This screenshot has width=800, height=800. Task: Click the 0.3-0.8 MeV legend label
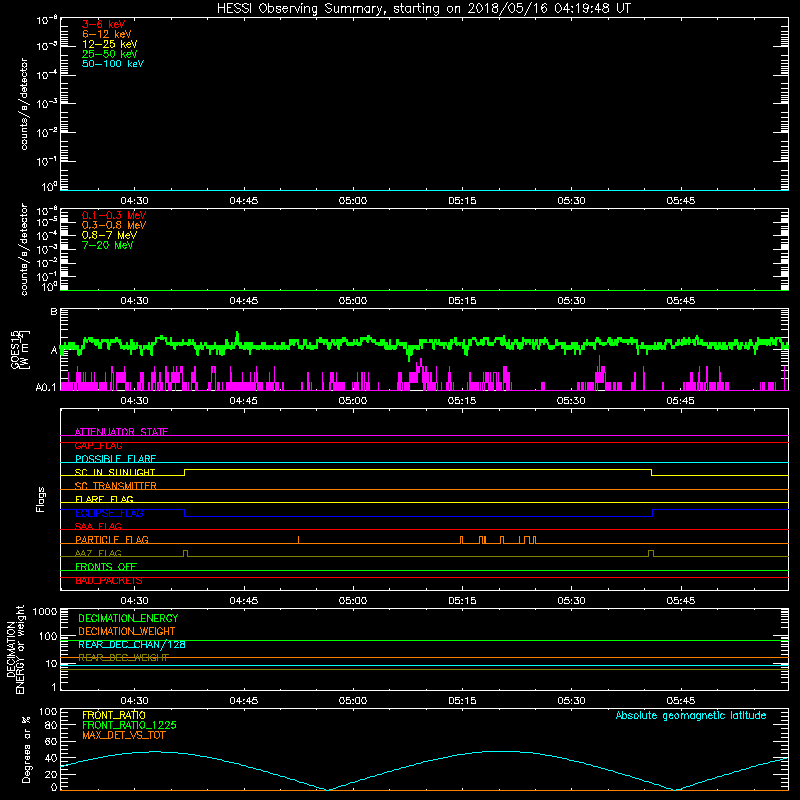pos(114,225)
